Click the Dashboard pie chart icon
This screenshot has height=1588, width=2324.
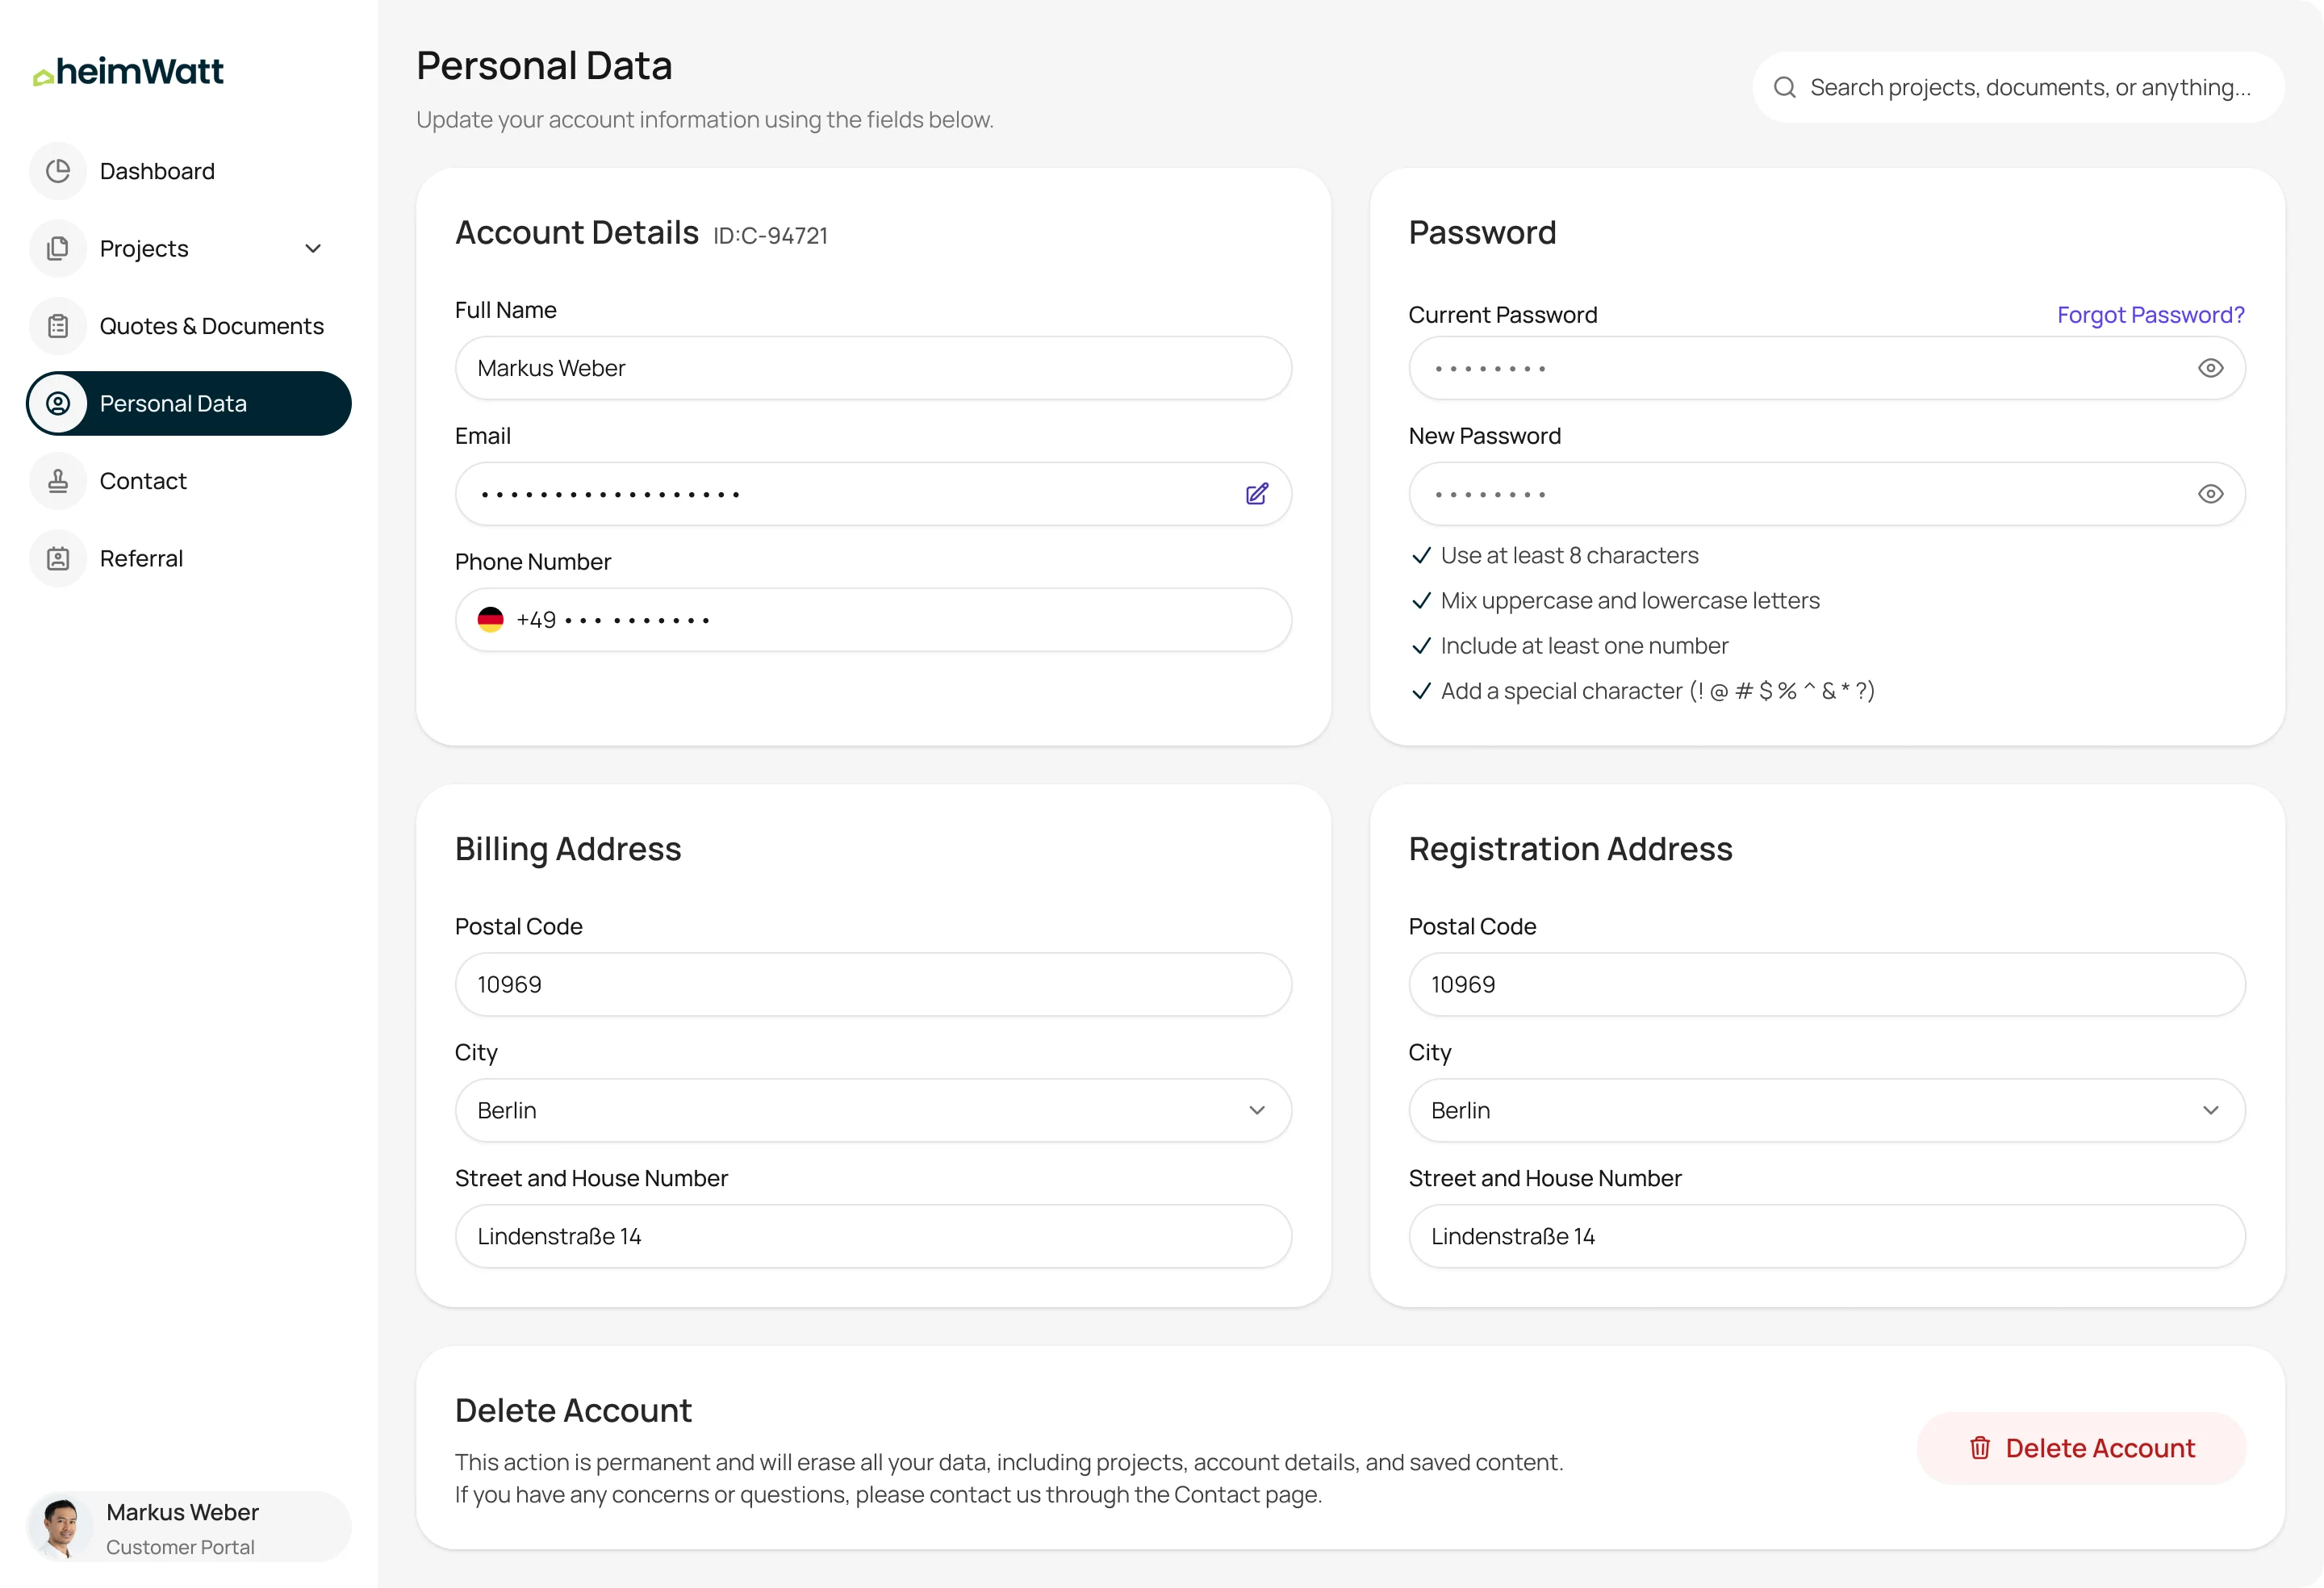(58, 171)
